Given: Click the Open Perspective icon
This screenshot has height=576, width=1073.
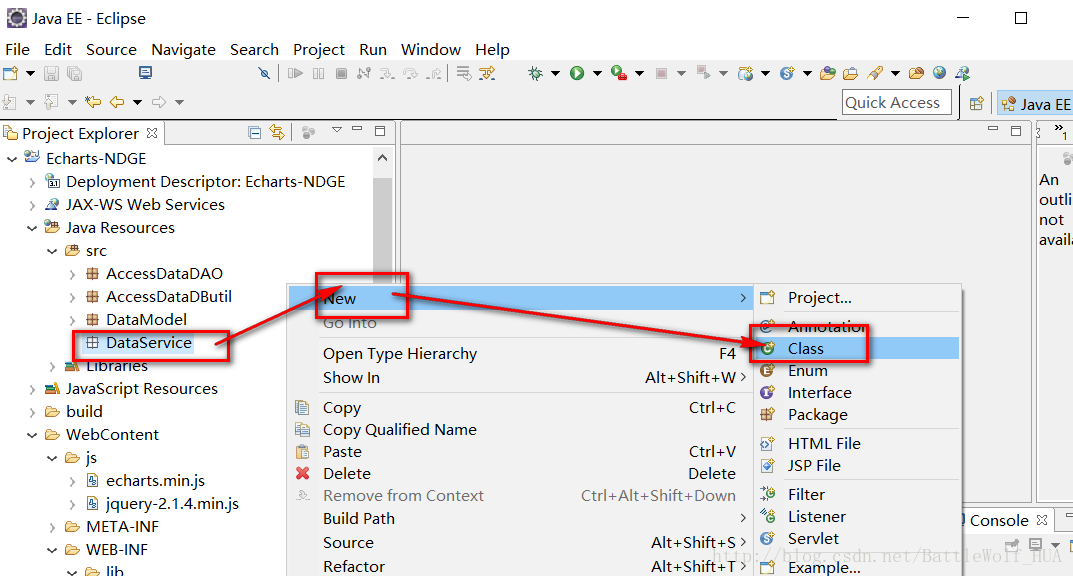Looking at the screenshot, I should (x=977, y=103).
